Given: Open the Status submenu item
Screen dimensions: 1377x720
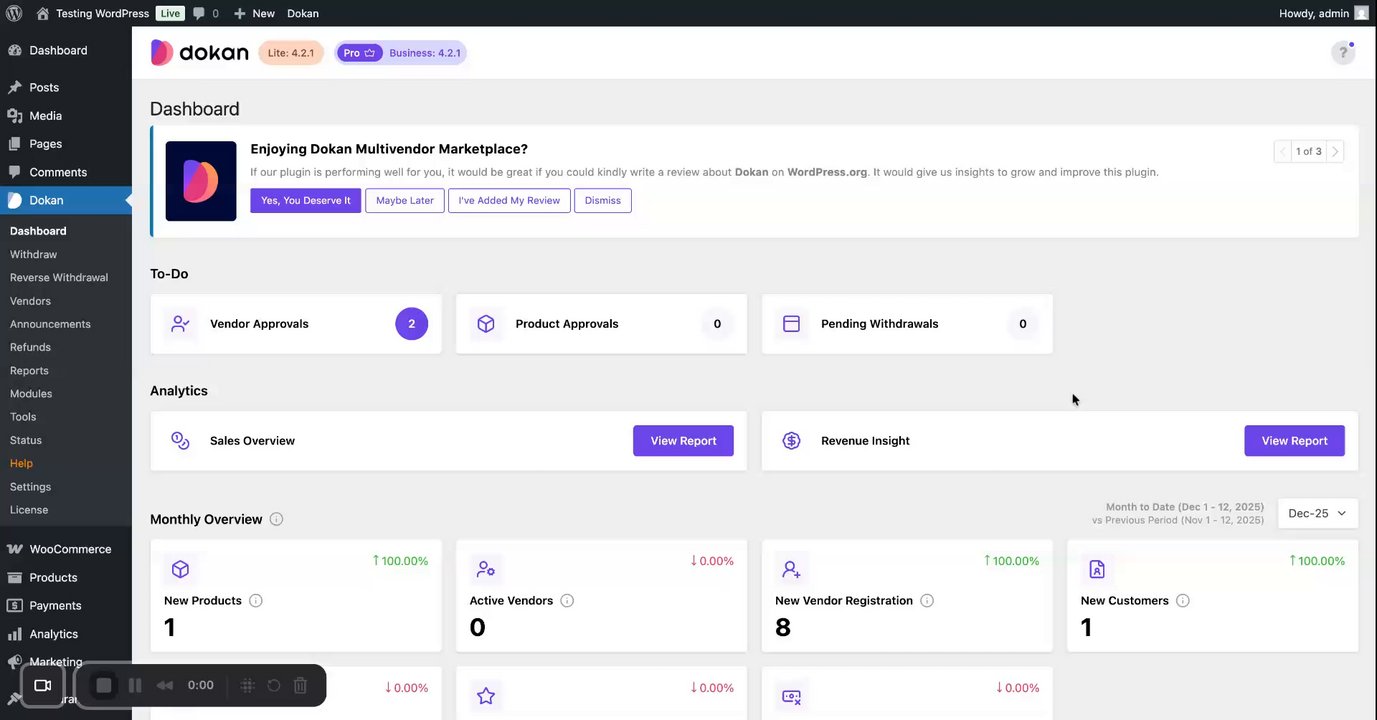Looking at the screenshot, I should (26, 440).
